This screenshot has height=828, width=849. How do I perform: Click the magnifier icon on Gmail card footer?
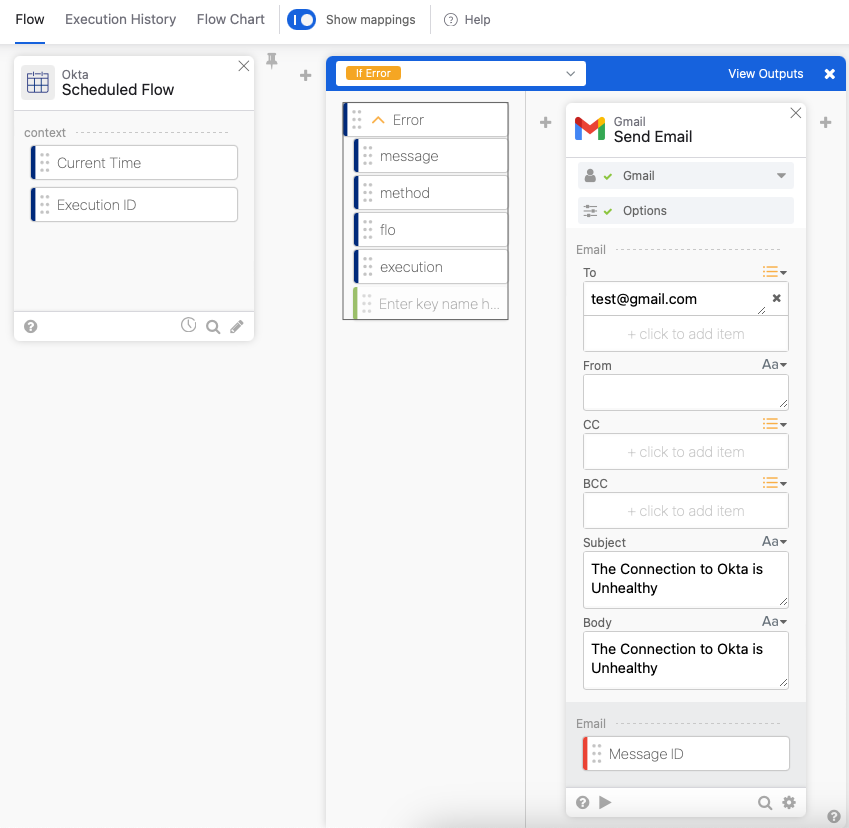(764, 802)
